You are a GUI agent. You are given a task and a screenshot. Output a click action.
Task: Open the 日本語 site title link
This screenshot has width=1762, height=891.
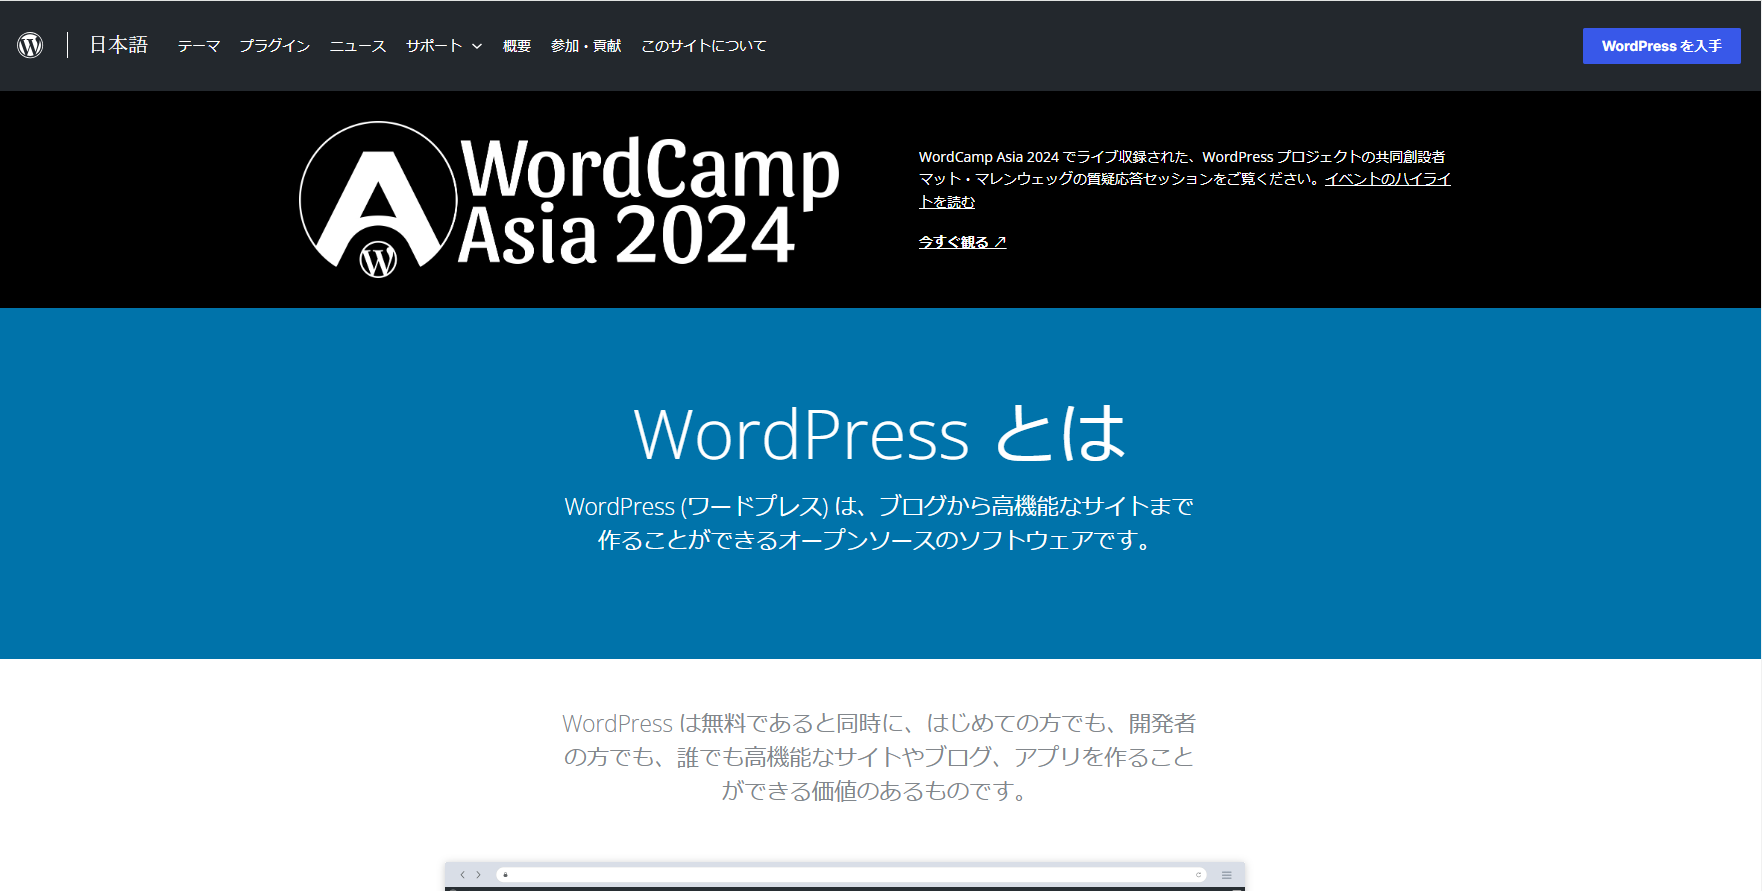tap(118, 45)
